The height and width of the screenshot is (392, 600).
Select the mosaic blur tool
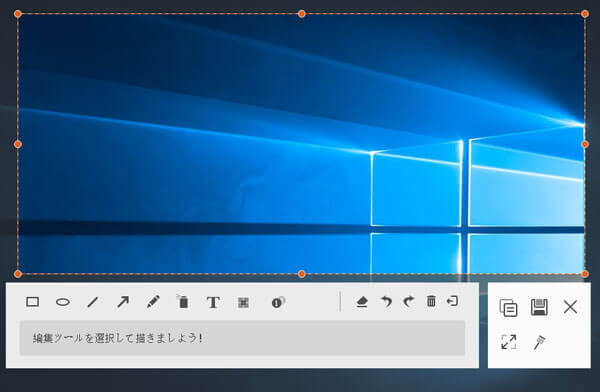pyautogui.click(x=243, y=302)
